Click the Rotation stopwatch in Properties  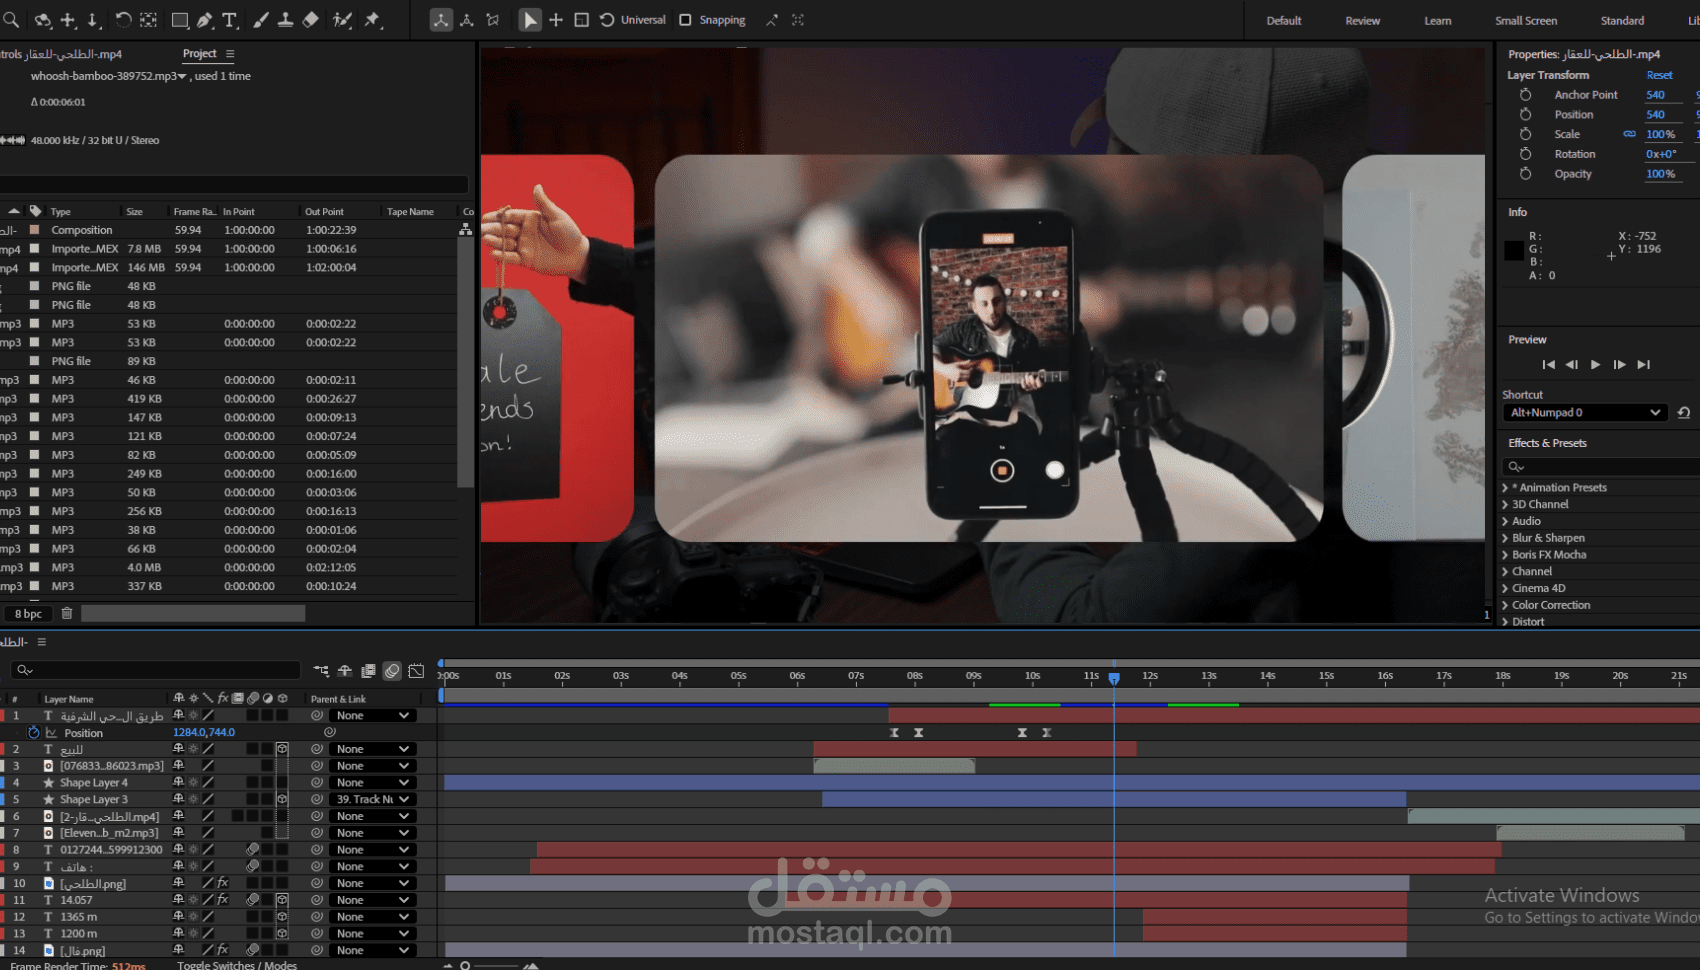click(x=1525, y=154)
